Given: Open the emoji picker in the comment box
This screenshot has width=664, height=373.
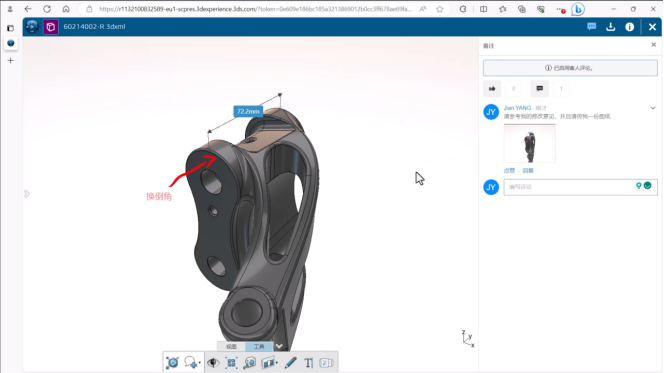Looking at the screenshot, I should (647, 185).
